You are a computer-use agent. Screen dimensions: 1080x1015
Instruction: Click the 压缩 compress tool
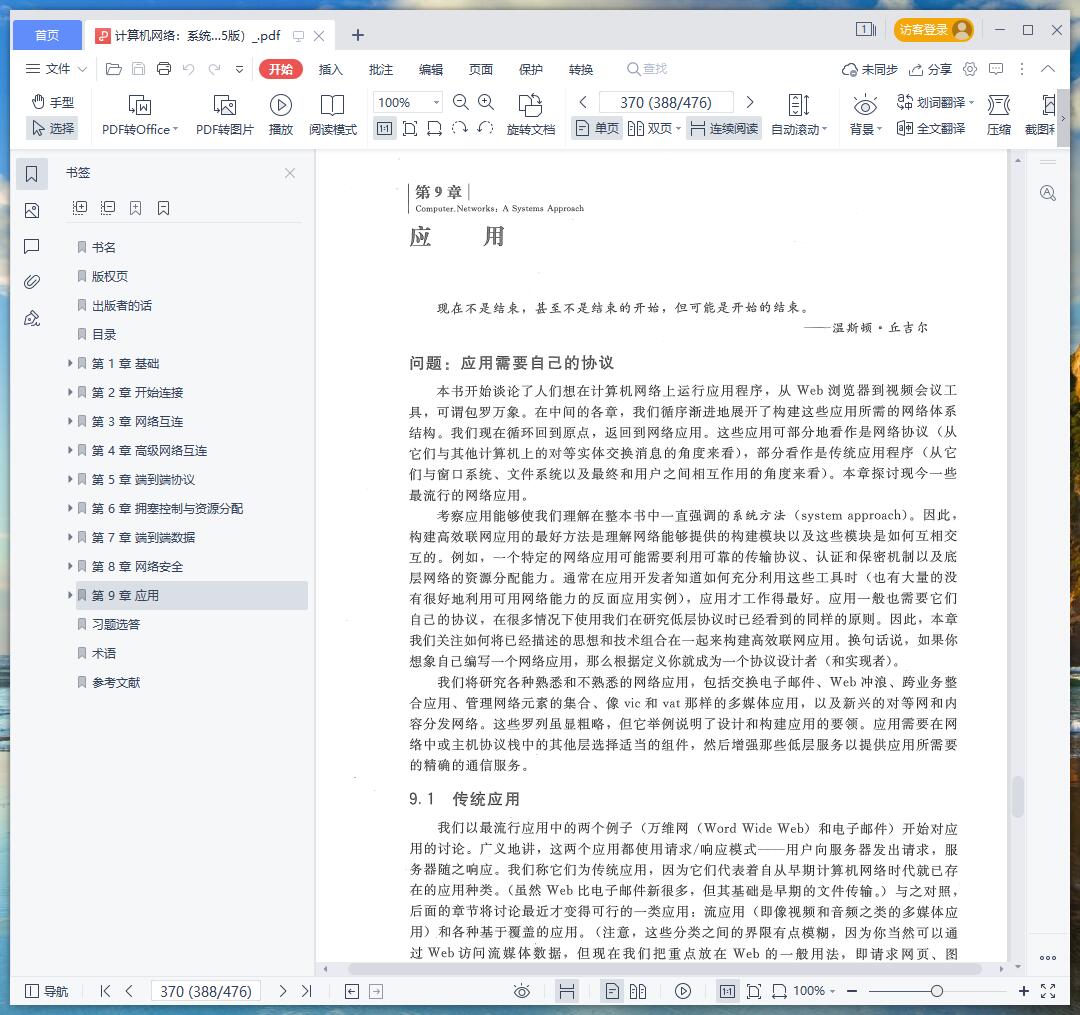point(999,114)
